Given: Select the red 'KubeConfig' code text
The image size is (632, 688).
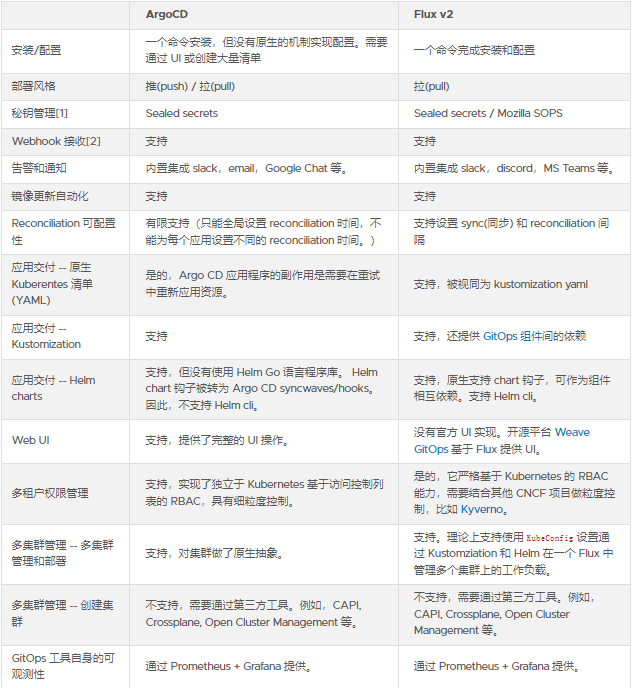Looking at the screenshot, I should pos(549,538).
